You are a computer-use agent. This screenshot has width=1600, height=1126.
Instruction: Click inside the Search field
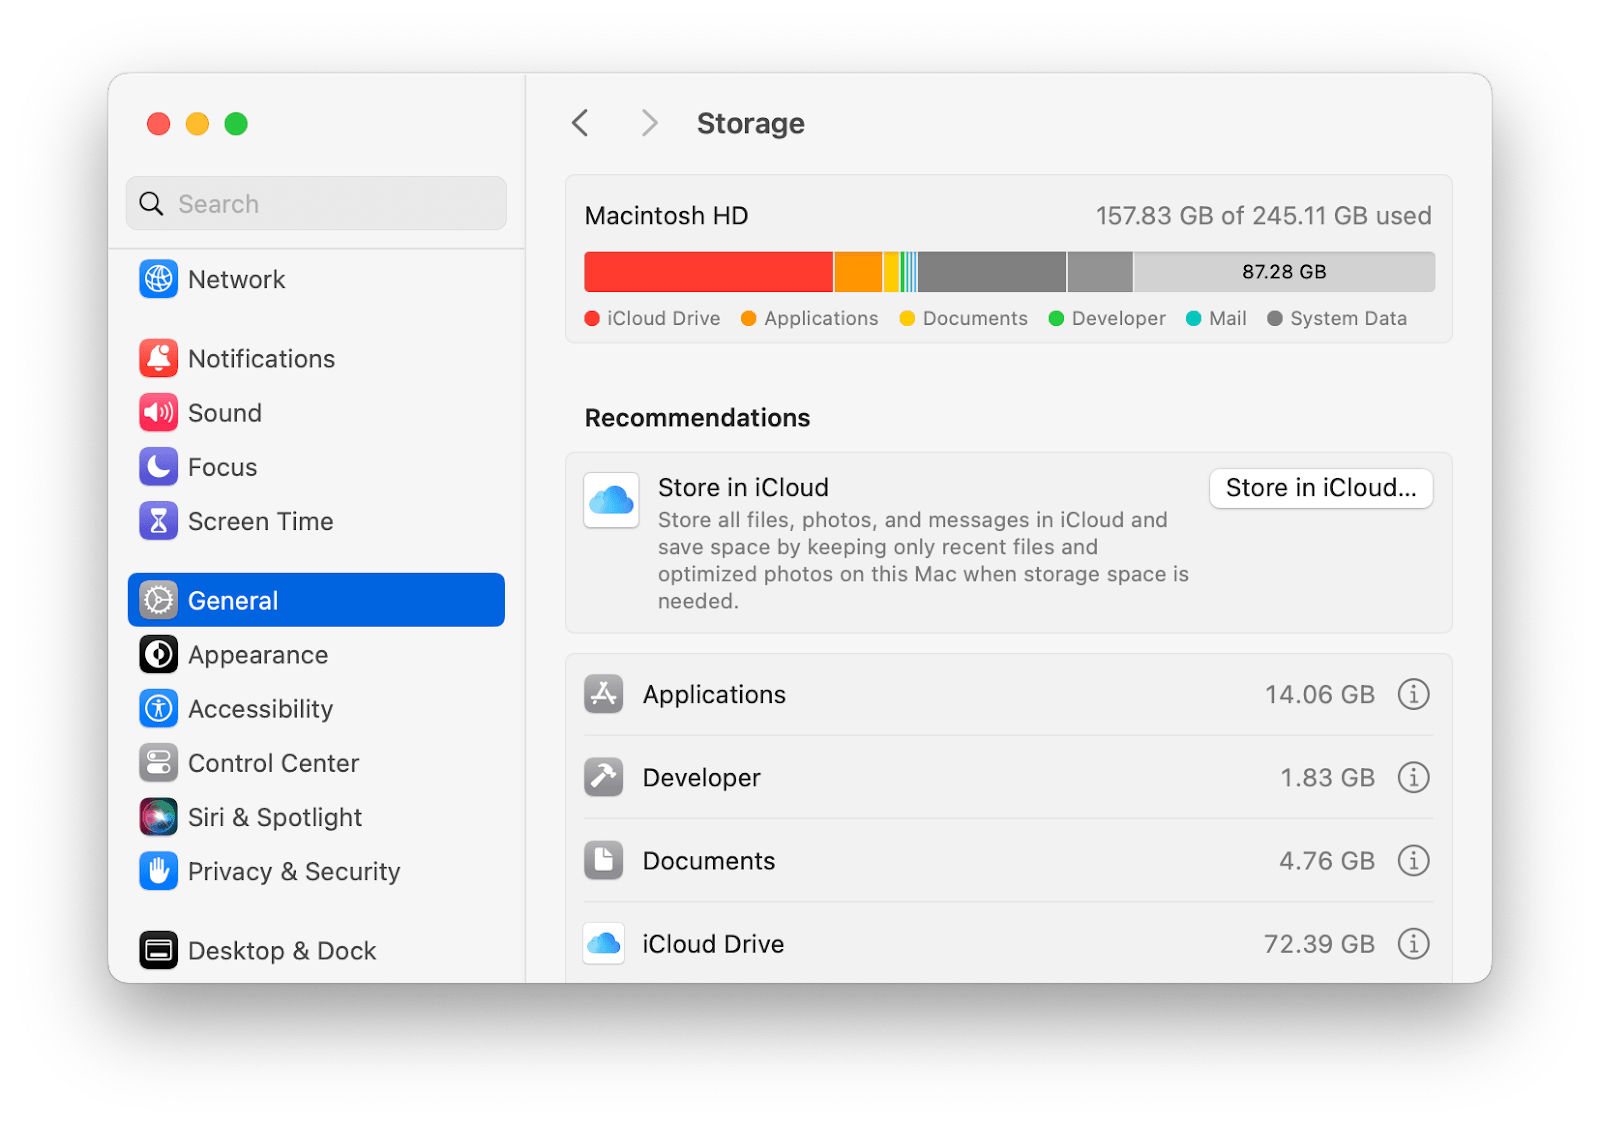[315, 203]
